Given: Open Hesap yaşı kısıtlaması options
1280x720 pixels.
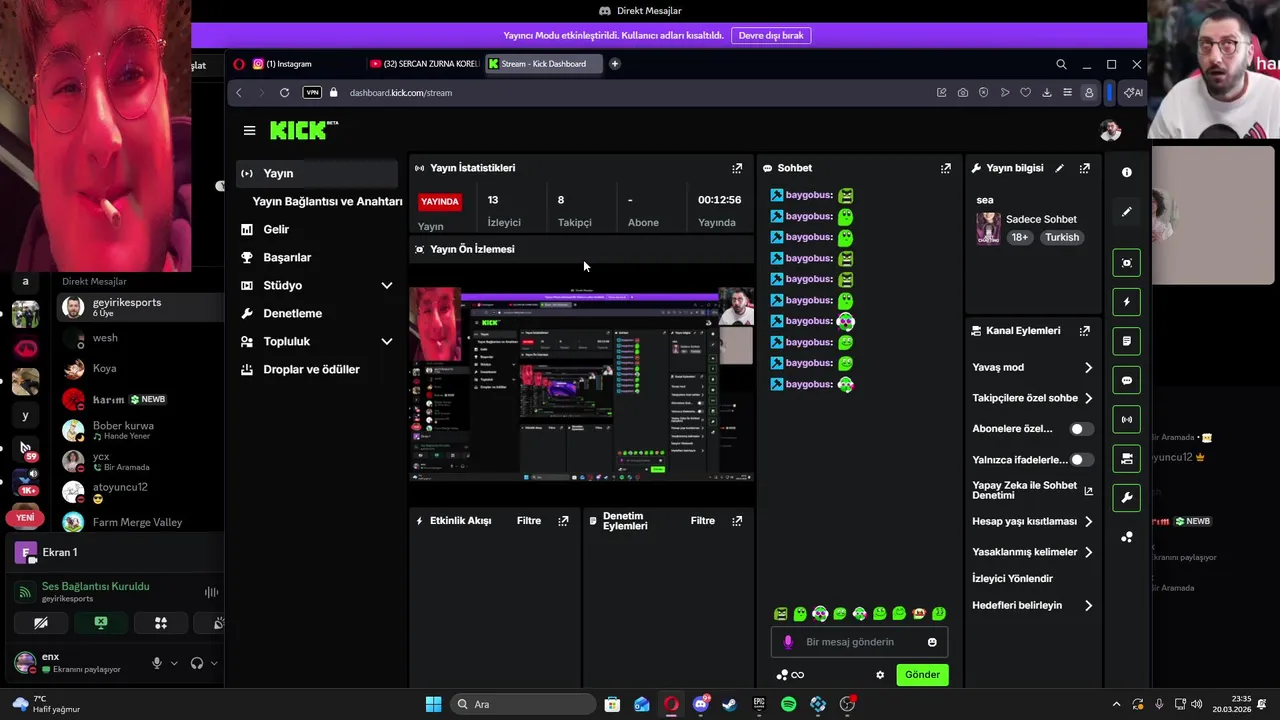Looking at the screenshot, I should (x=1032, y=521).
